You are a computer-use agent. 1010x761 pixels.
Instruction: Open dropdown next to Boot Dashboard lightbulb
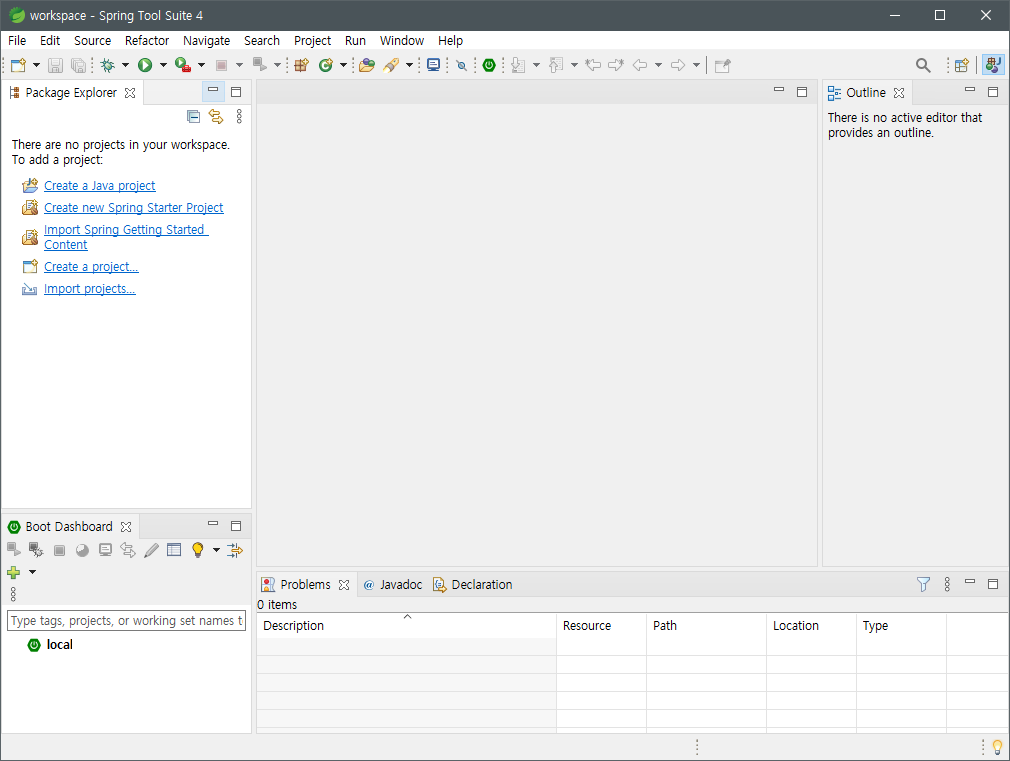(216, 550)
